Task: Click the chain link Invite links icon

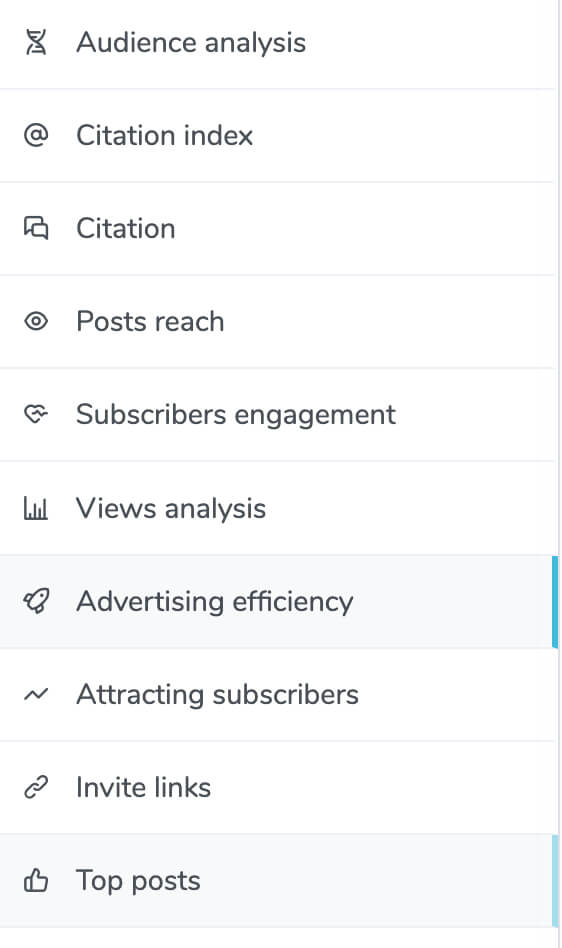Action: (x=36, y=787)
